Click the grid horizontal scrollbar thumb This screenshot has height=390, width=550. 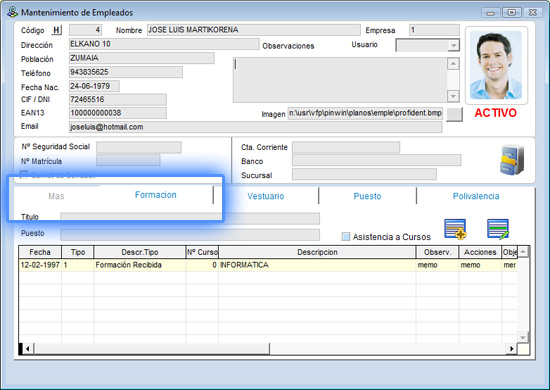(x=152, y=349)
